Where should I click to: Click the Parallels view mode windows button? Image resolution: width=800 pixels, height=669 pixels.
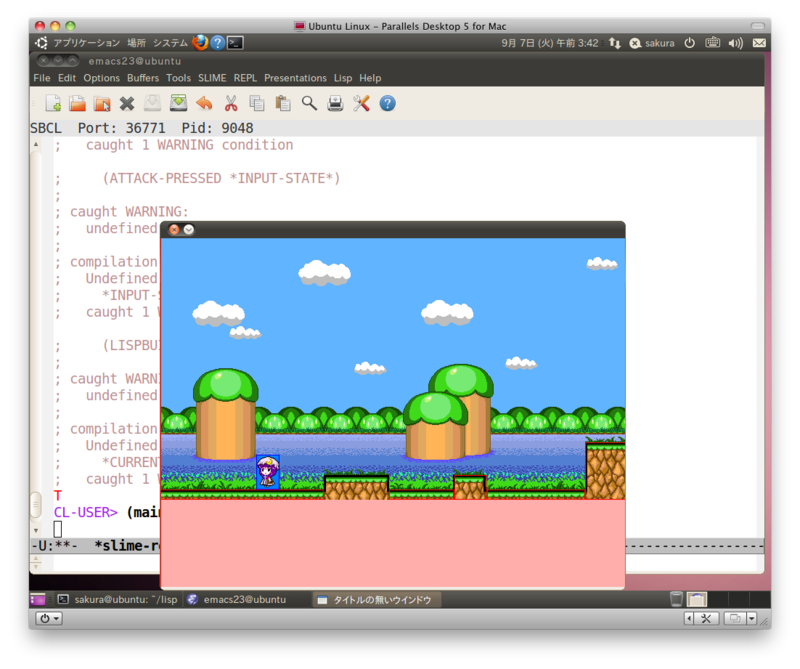735,618
